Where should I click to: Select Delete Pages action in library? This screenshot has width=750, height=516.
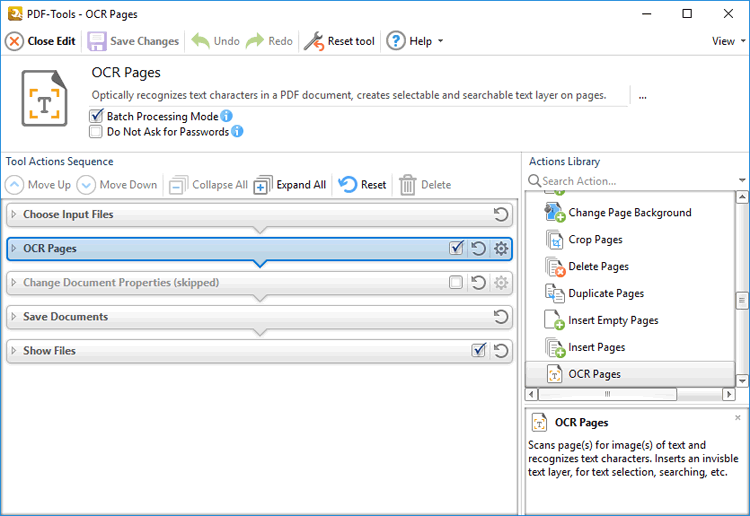pos(598,267)
